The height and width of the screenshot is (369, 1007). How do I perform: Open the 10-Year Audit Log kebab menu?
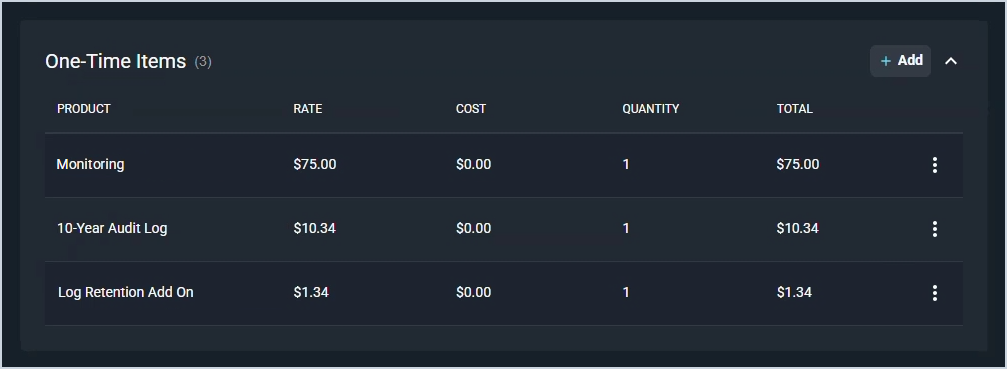934,229
